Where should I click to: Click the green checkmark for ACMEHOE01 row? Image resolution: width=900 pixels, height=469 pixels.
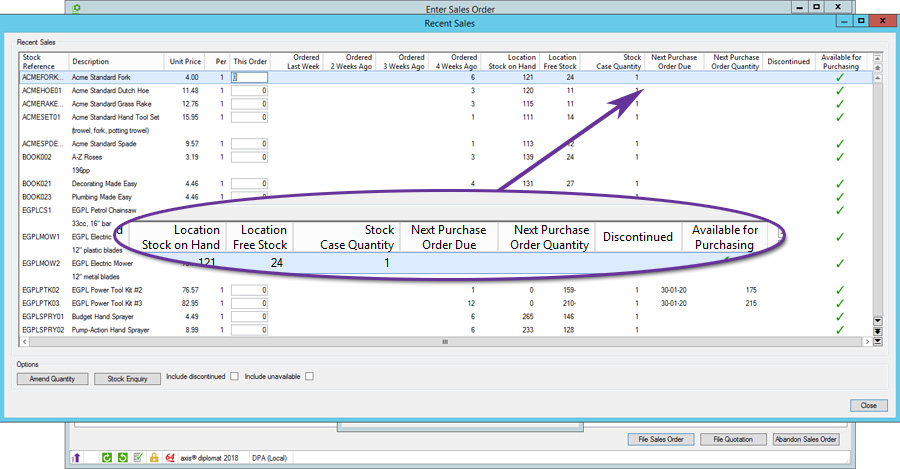point(840,91)
